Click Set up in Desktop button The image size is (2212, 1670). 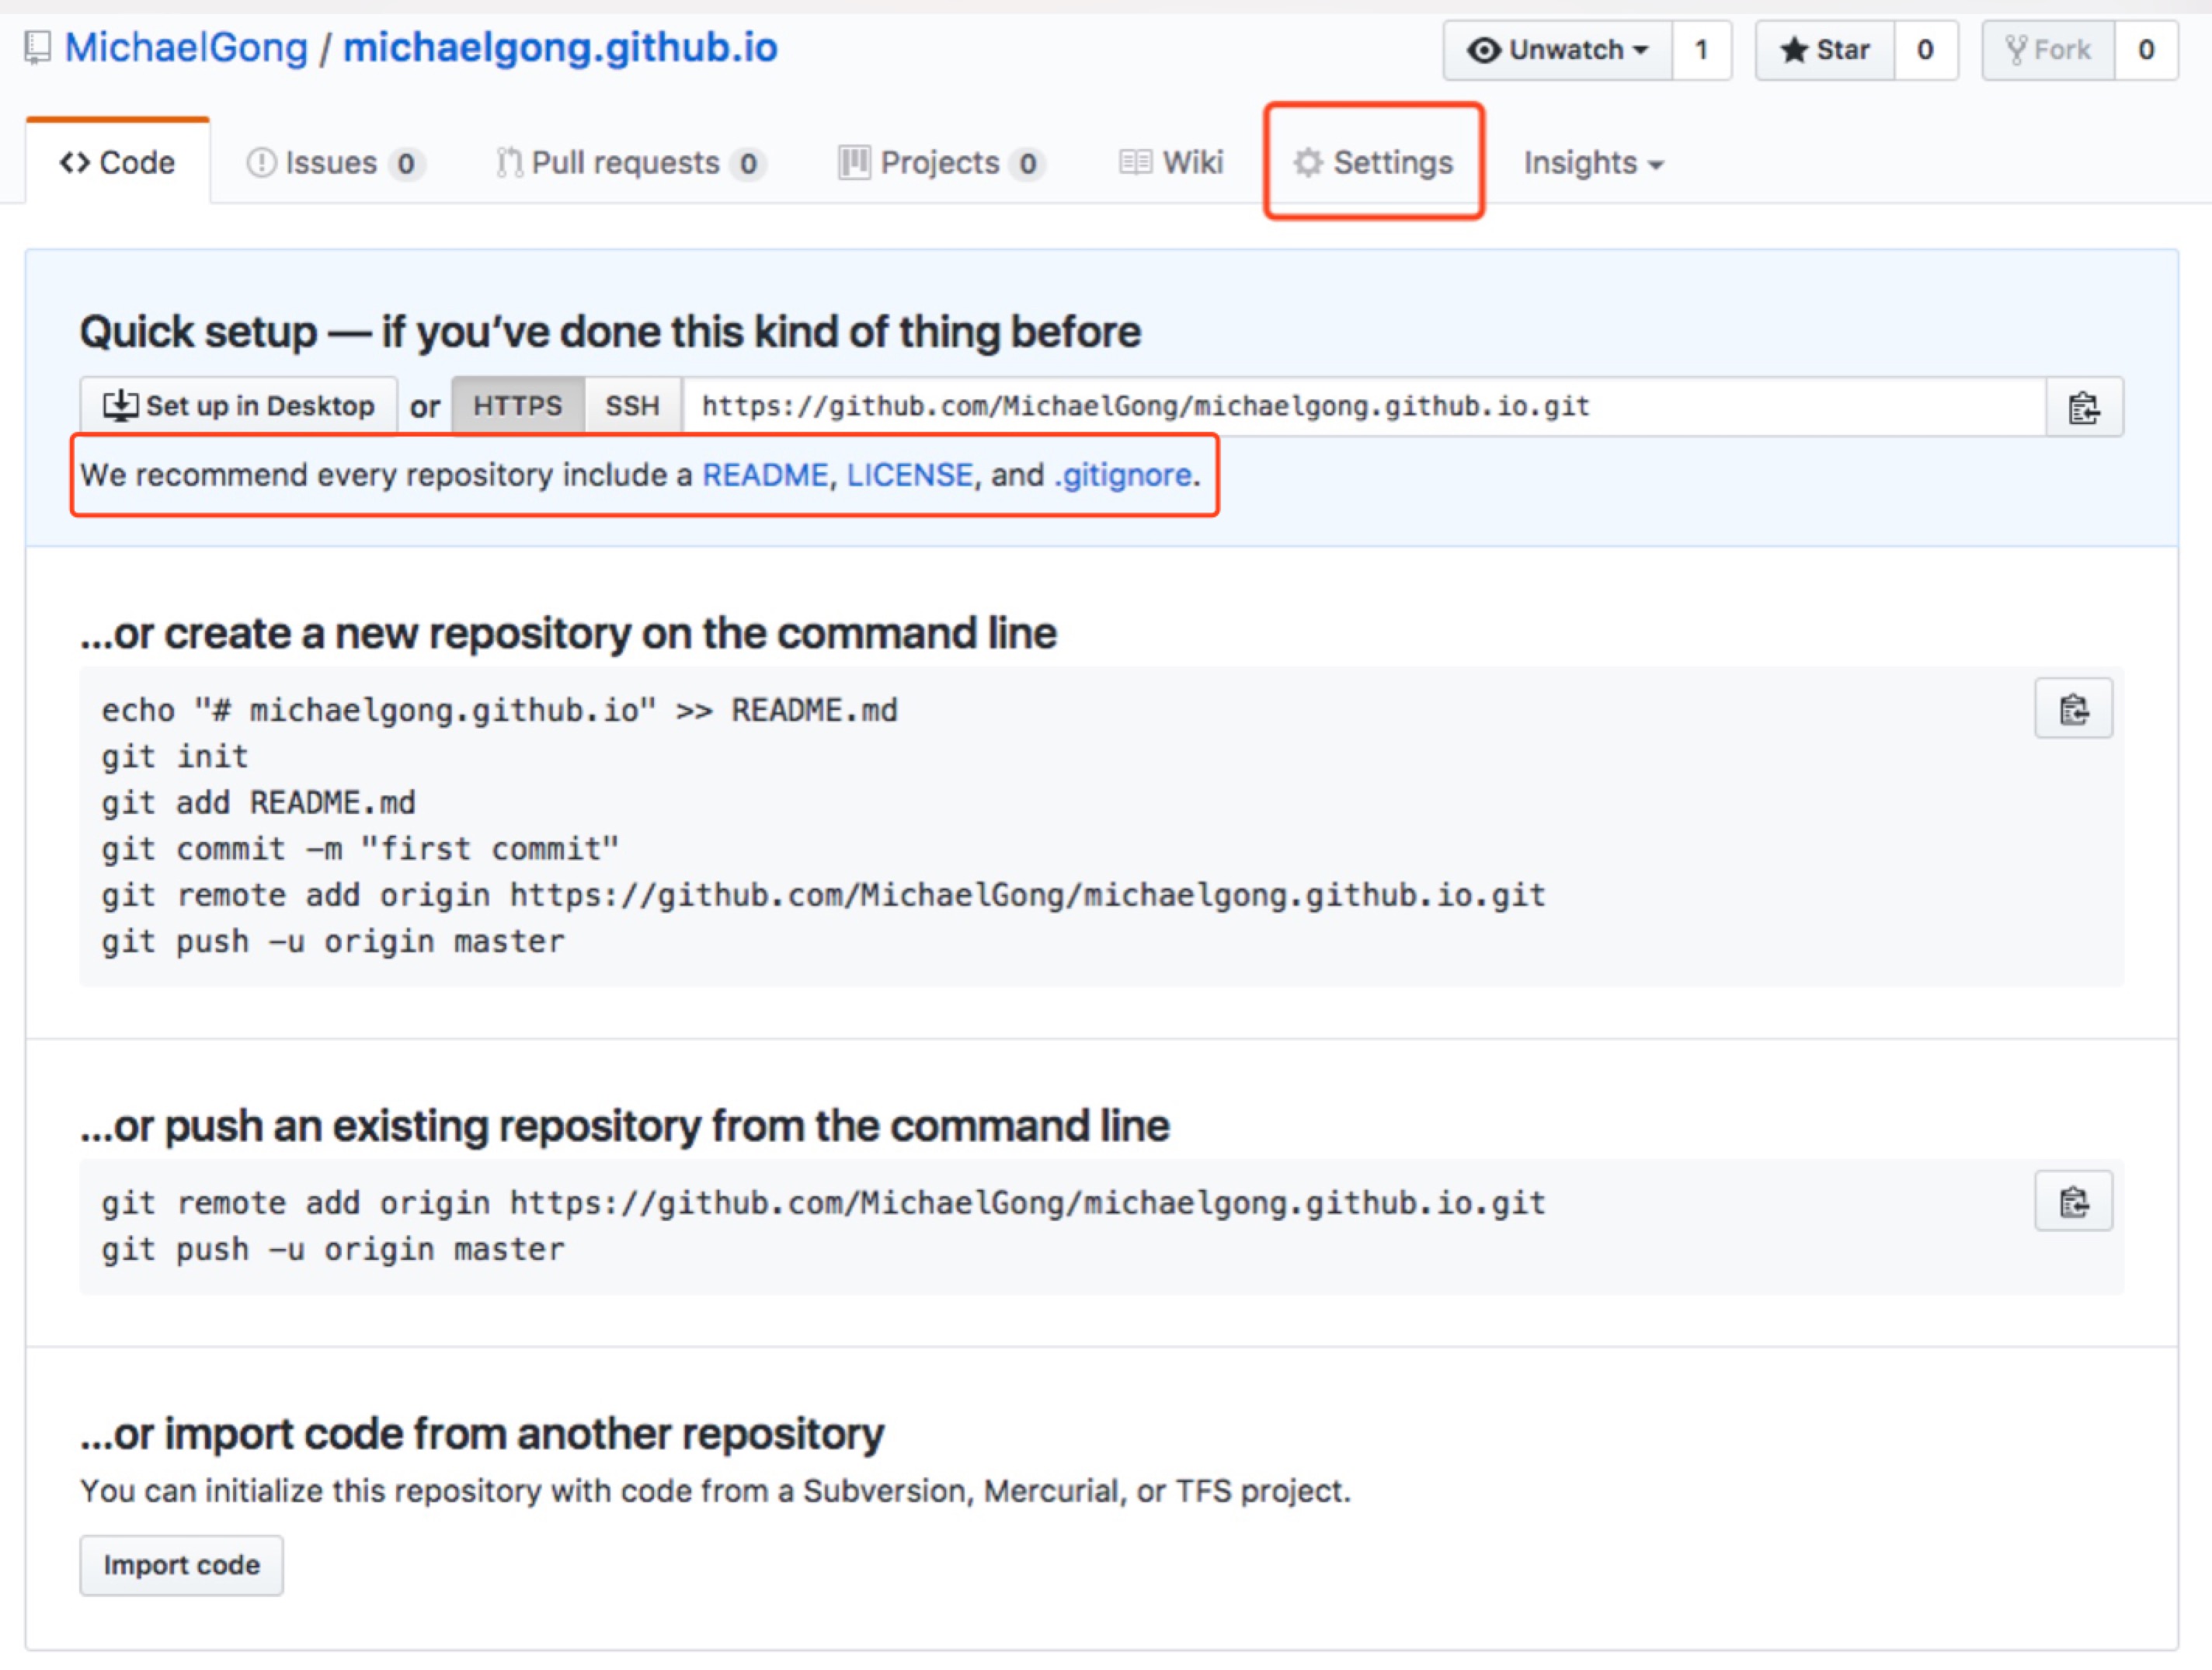coord(239,406)
